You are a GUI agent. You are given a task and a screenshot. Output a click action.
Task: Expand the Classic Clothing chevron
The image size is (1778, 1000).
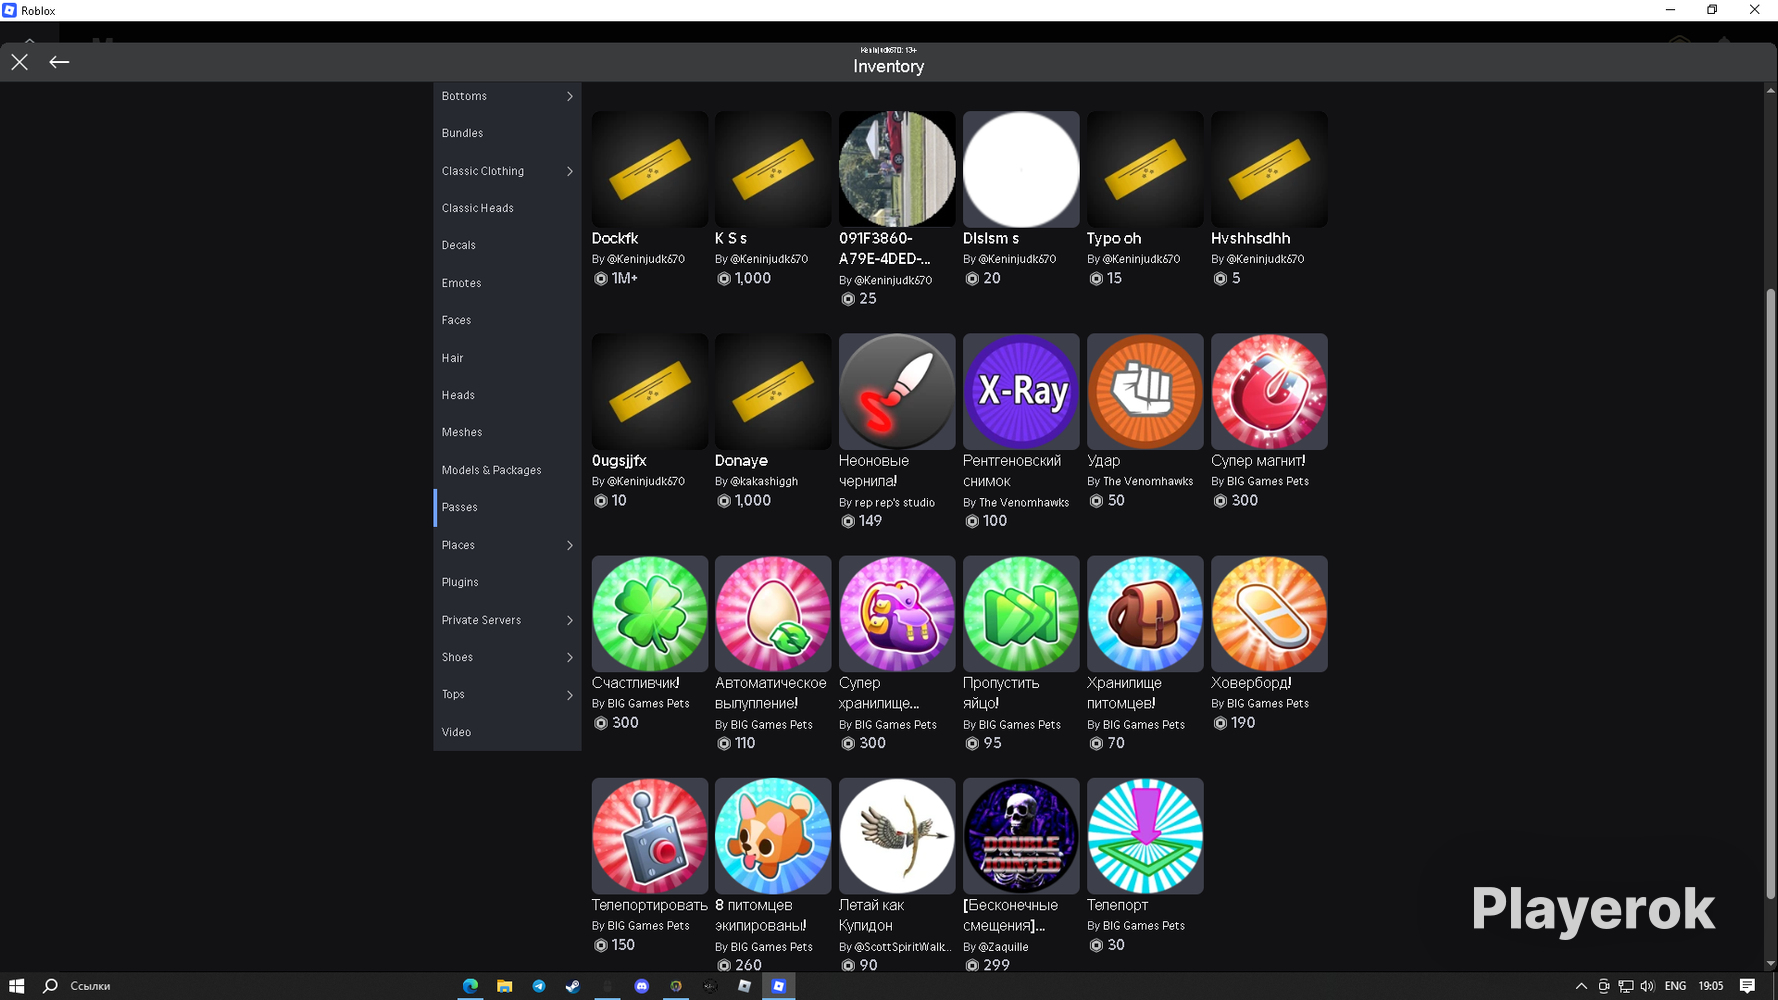(570, 171)
